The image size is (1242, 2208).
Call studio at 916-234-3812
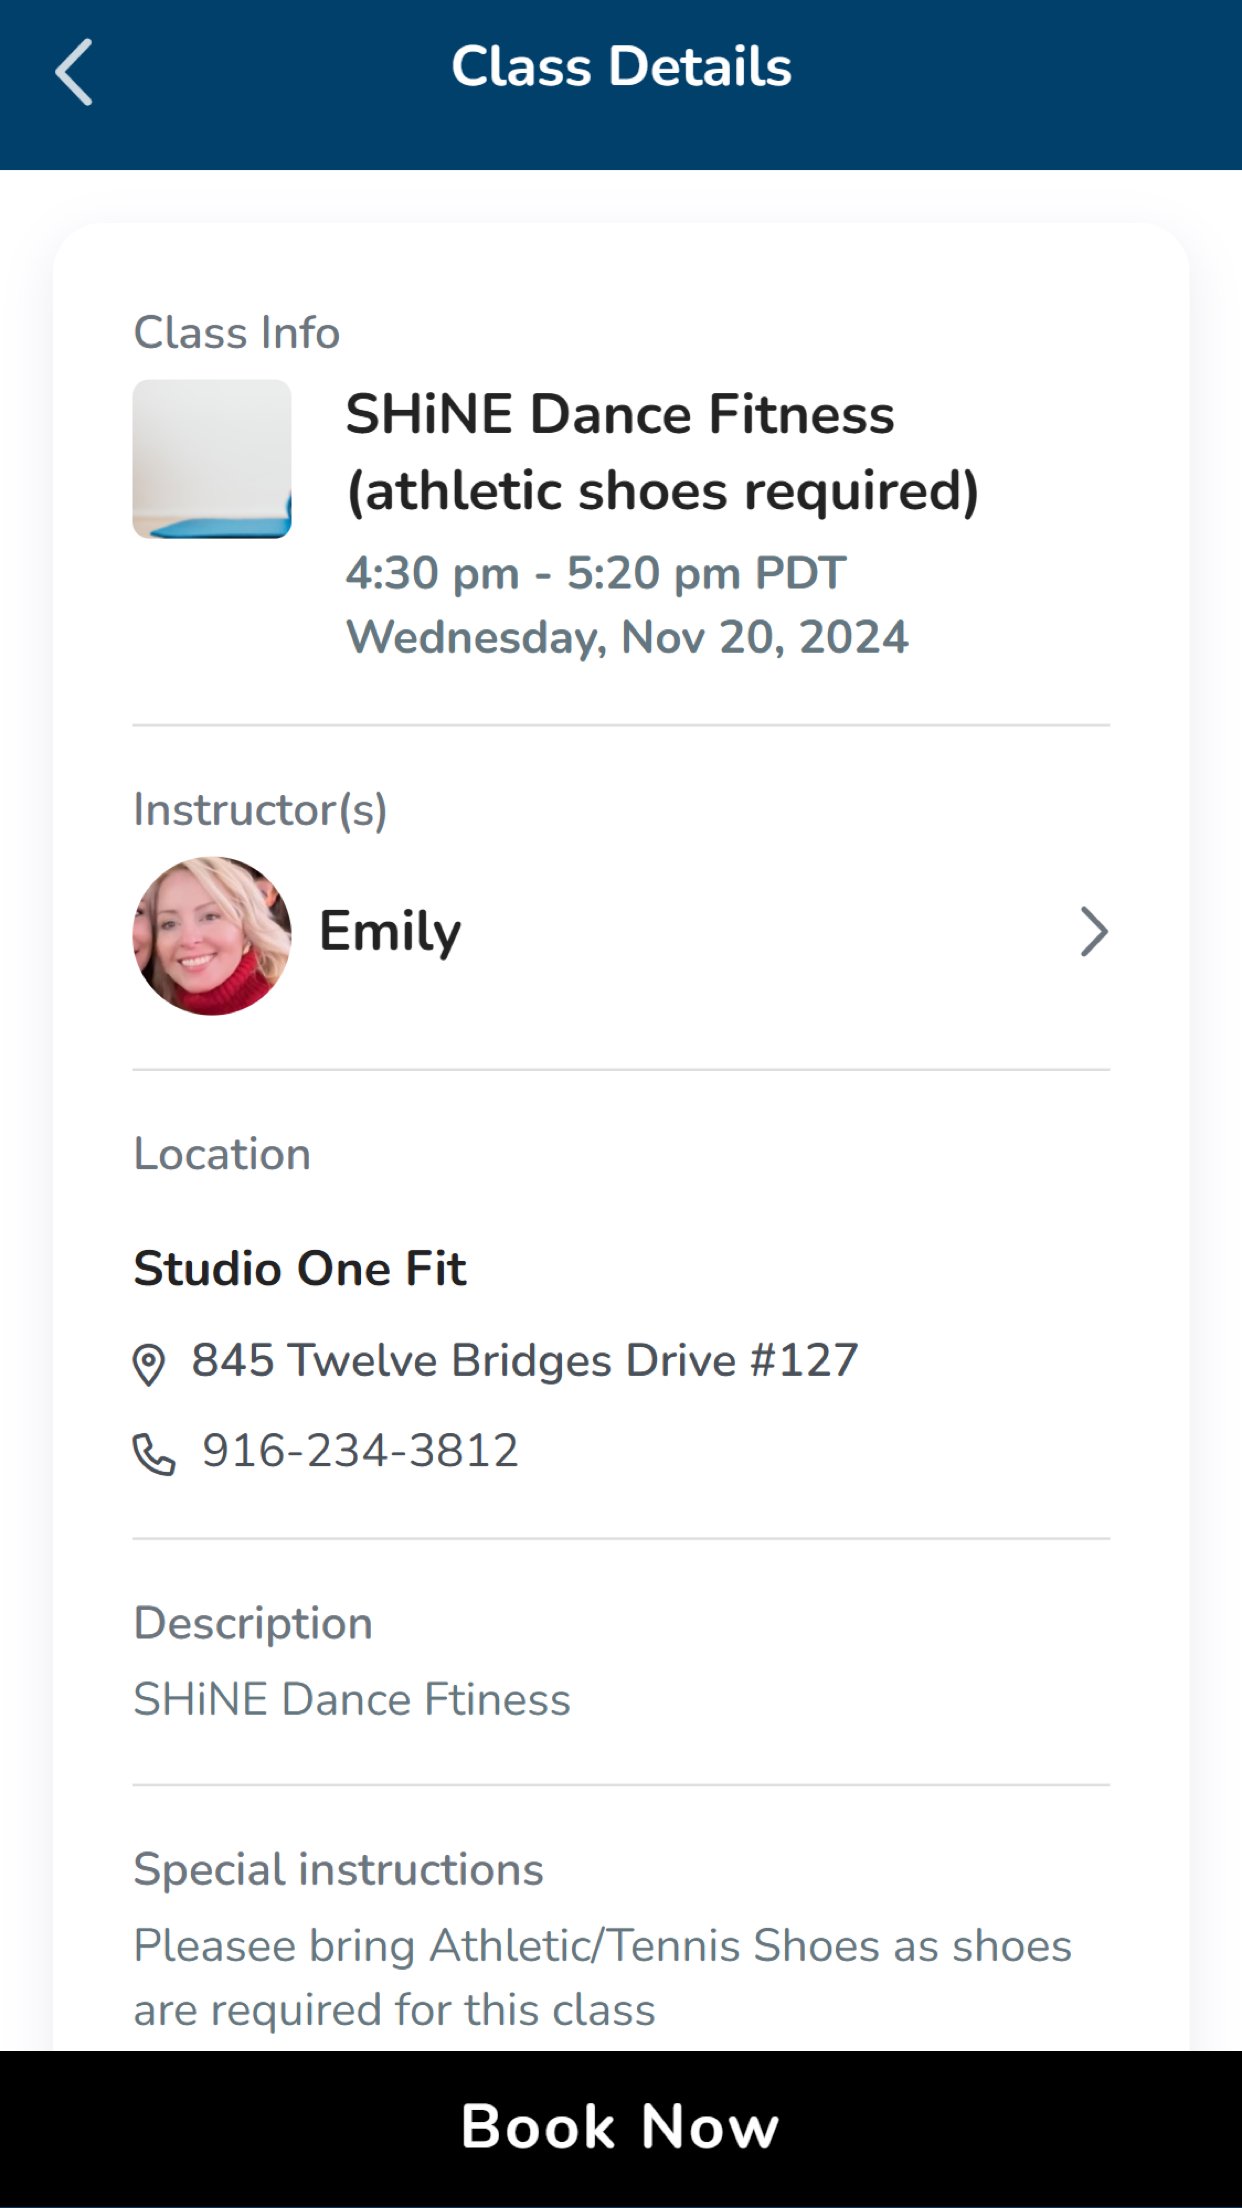[360, 1451]
